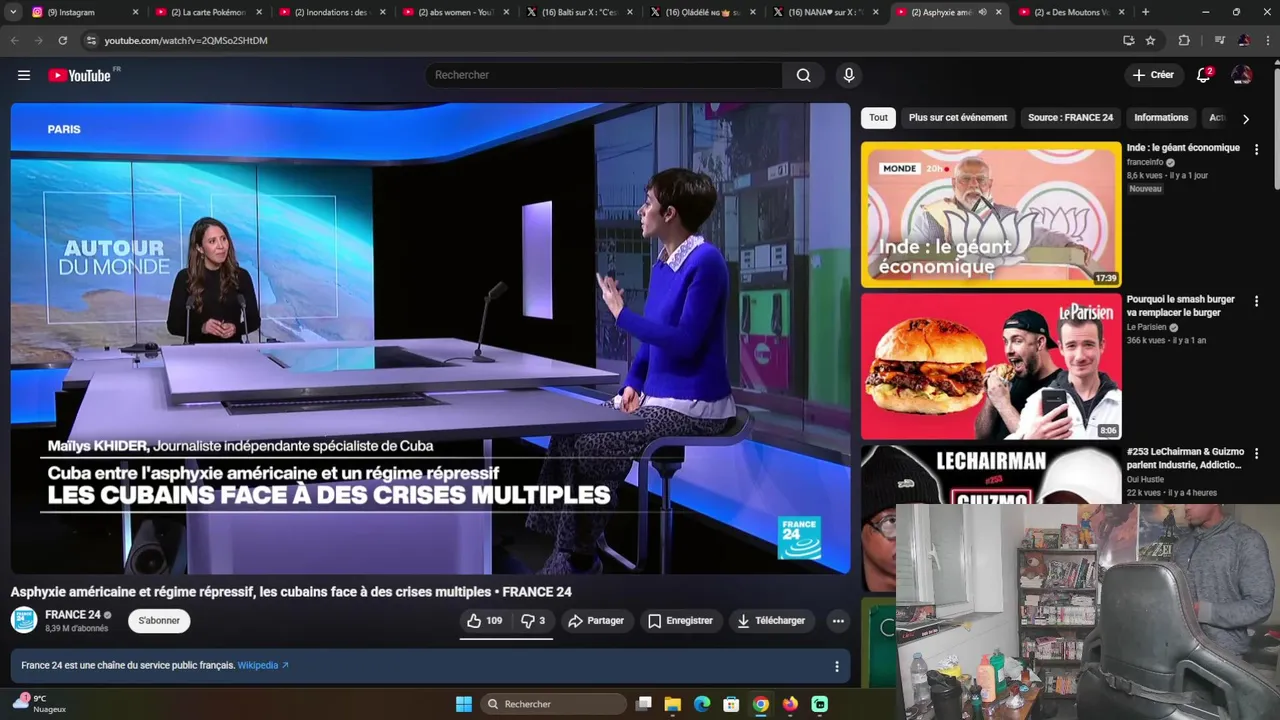The width and height of the screenshot is (1280, 720).
Task: Open the YouTube guide hamburger menu
Action: click(x=24, y=75)
